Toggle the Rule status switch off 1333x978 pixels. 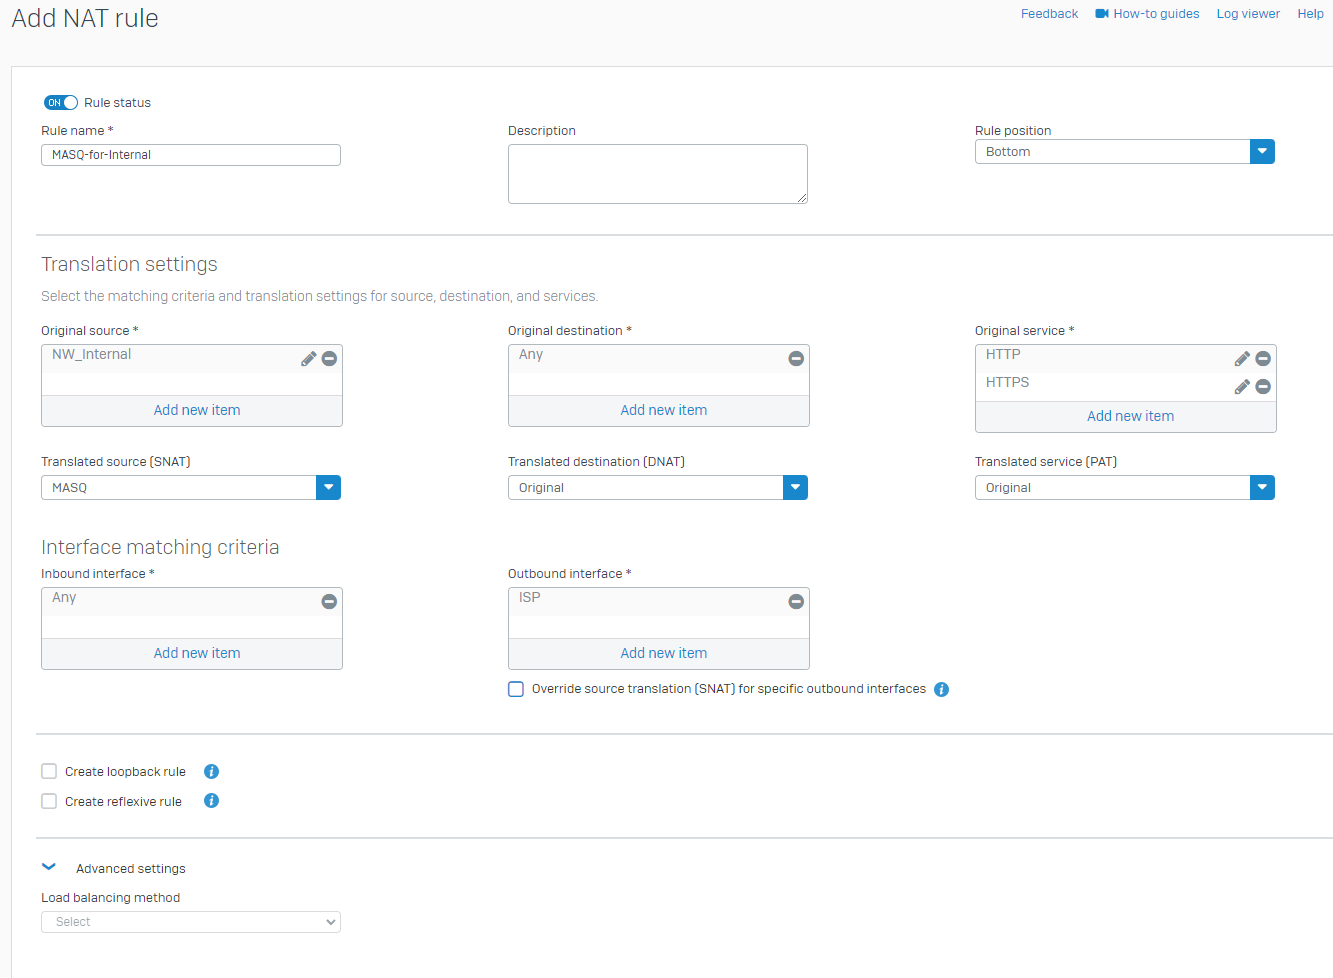(61, 103)
